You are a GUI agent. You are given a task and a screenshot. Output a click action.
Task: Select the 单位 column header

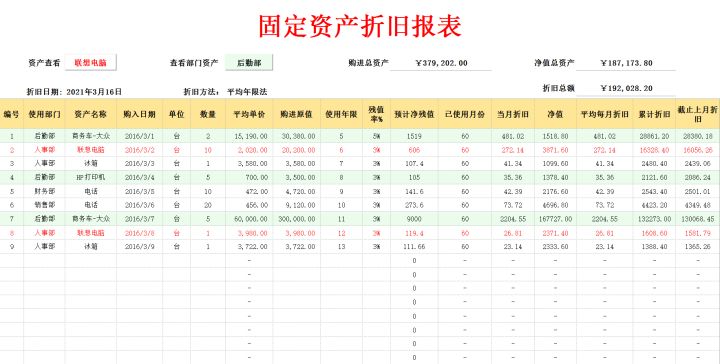(176, 114)
